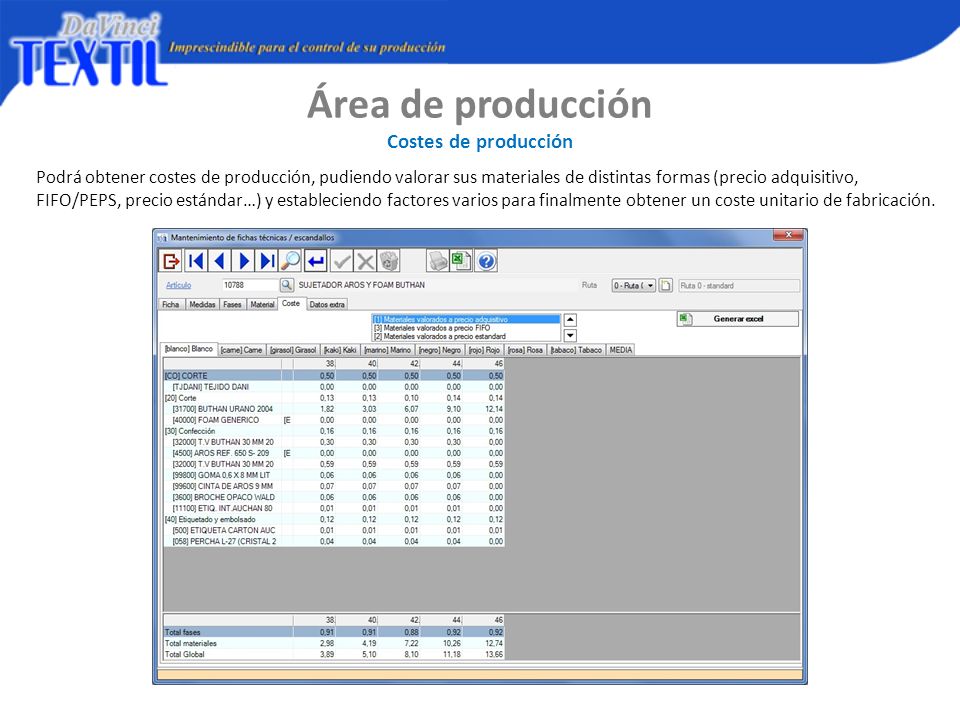960x720 pixels.
Task: Close the fichas técnicas window
Action: click(788, 235)
